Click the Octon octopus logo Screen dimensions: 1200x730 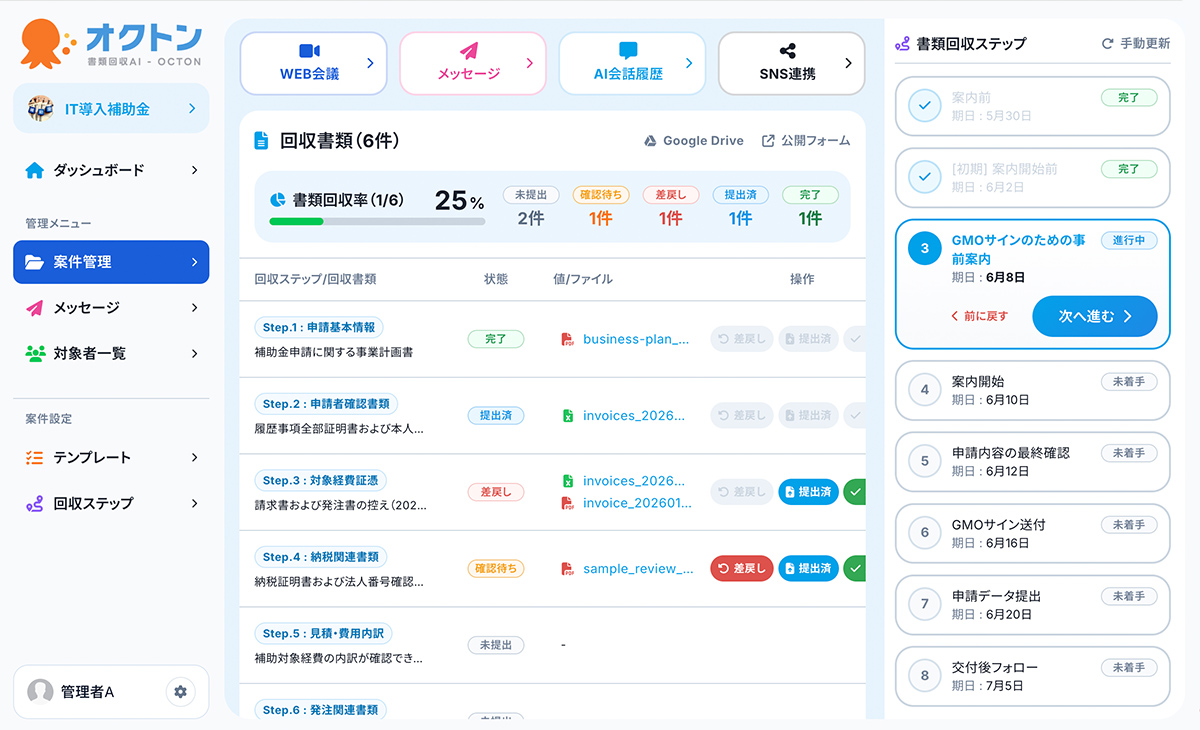47,44
